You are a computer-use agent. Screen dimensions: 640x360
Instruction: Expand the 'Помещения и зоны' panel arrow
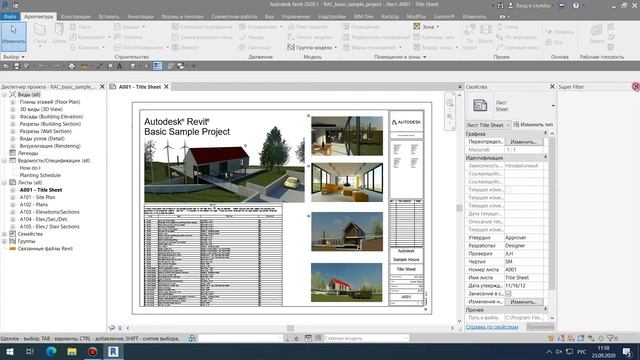[x=424, y=57]
